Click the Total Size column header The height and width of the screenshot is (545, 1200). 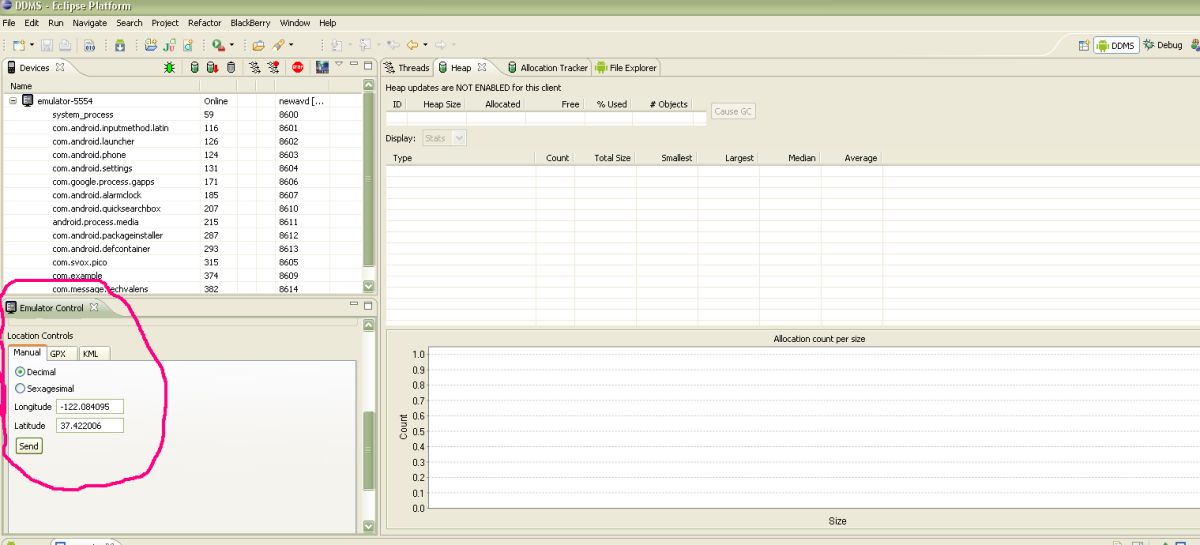click(x=605, y=158)
